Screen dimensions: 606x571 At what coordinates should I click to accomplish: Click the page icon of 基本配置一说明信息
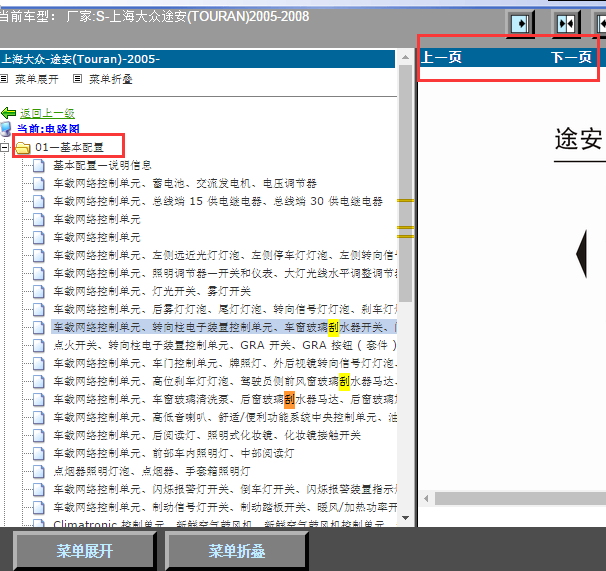[38, 165]
